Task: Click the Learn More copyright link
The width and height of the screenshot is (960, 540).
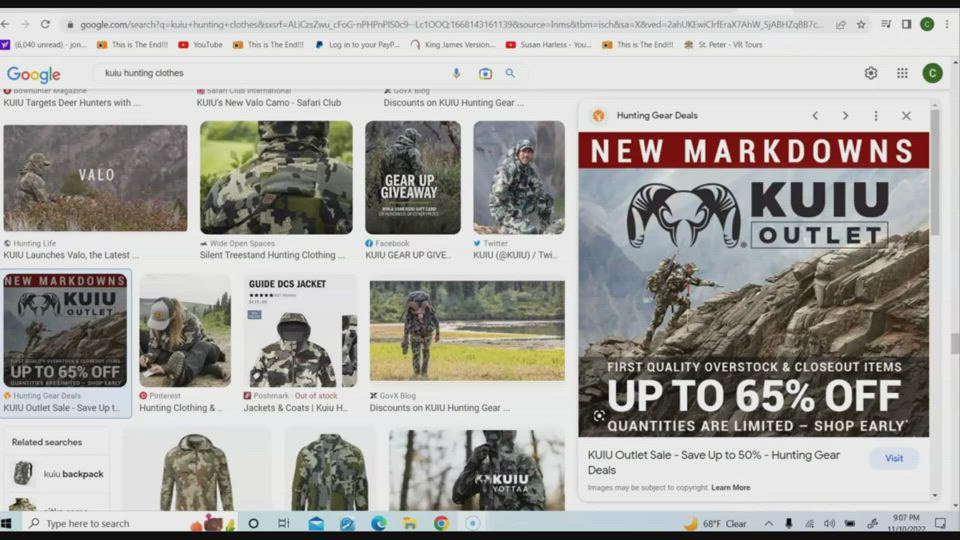Action: (x=730, y=488)
